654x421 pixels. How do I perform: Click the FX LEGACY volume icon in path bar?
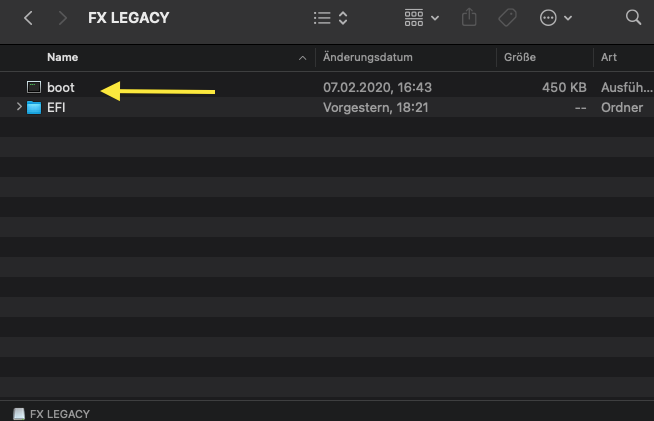[19, 413]
